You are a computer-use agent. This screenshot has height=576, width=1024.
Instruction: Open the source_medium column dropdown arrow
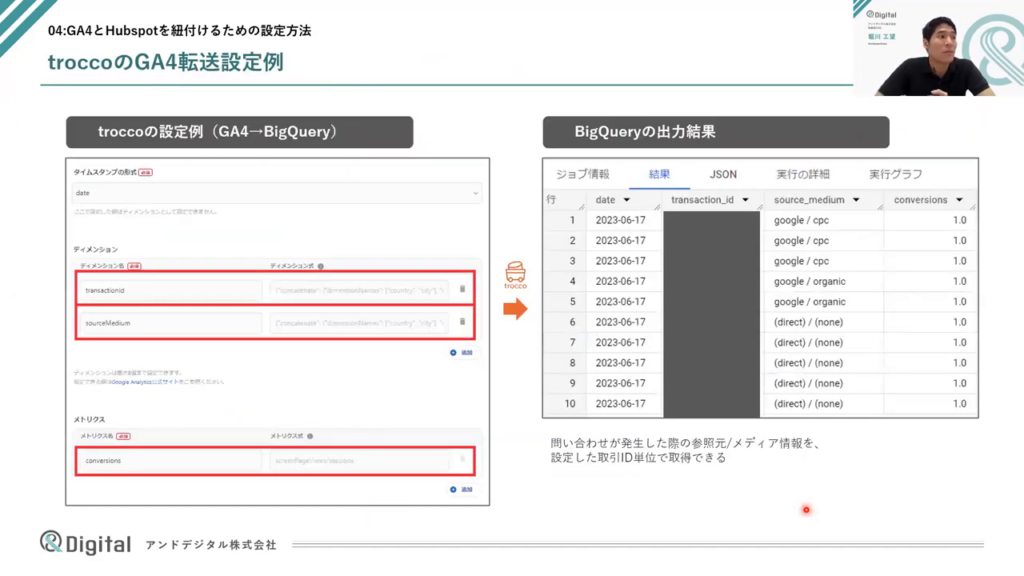858,200
